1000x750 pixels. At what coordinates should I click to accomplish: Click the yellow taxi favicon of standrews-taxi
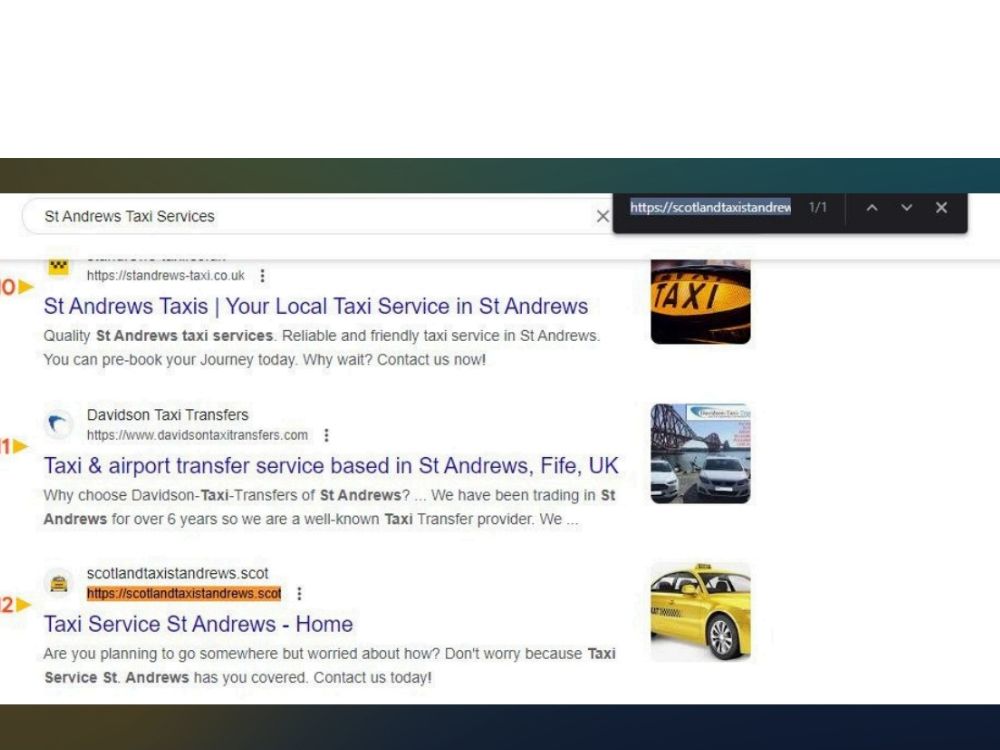pos(59,266)
